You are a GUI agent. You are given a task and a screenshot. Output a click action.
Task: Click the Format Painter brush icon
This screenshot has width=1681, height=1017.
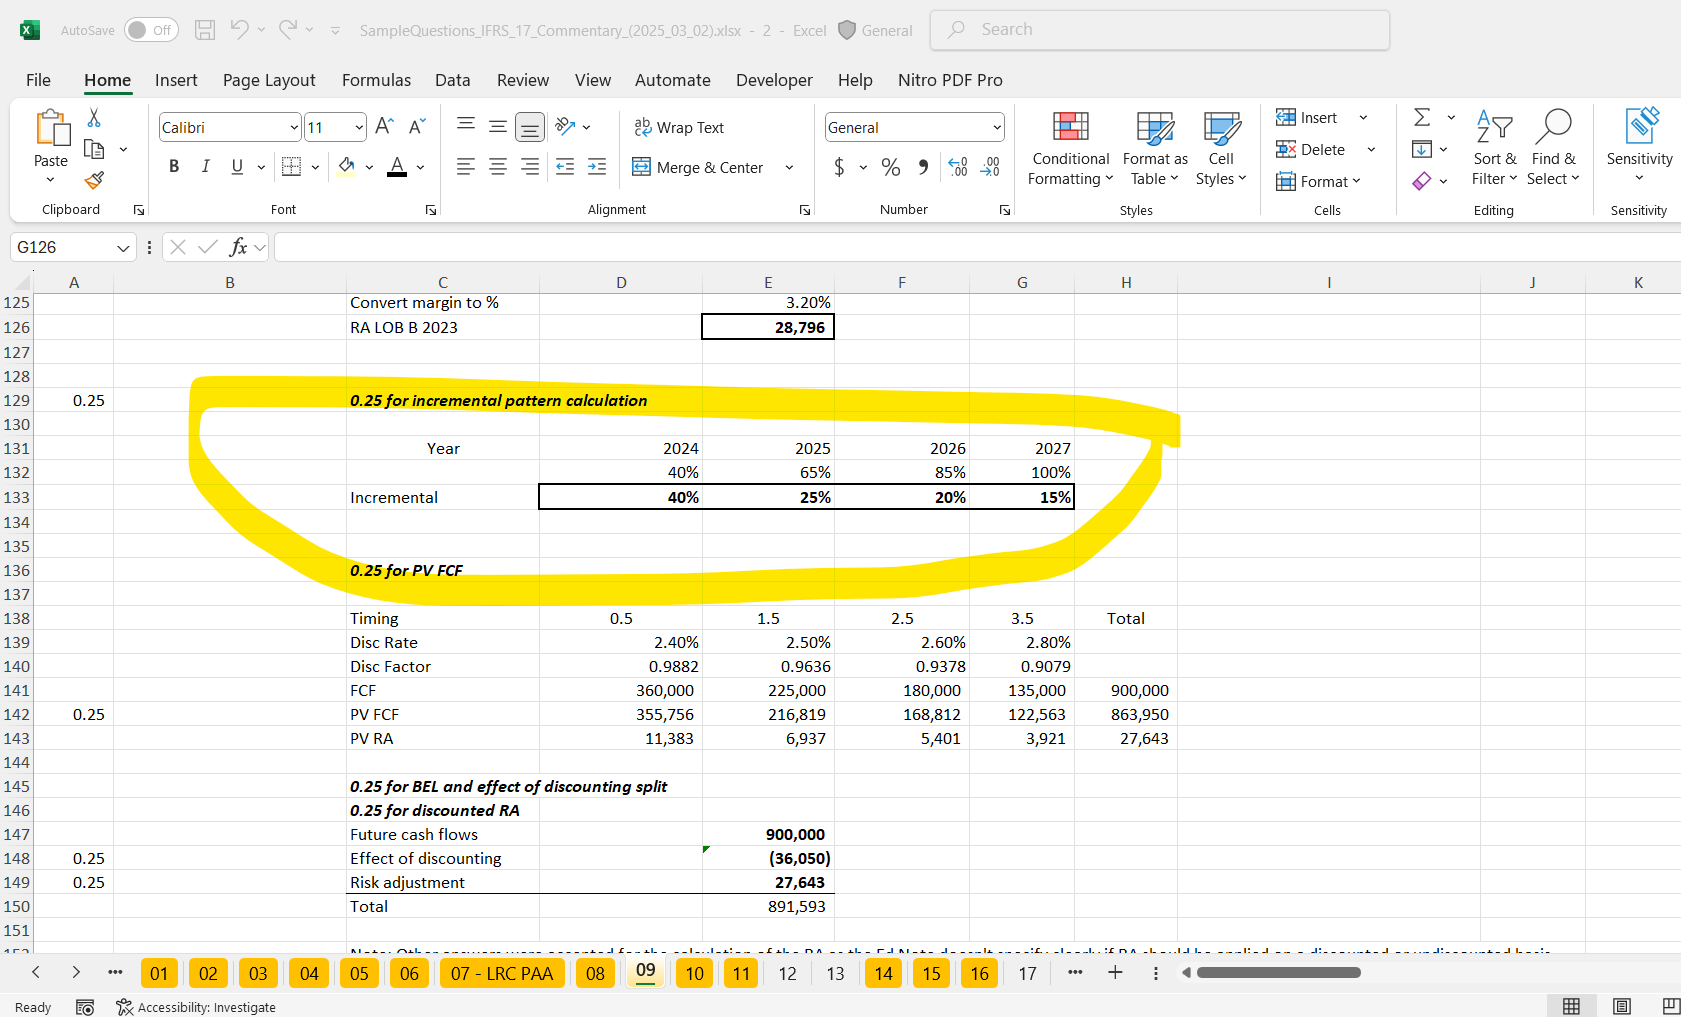click(x=94, y=180)
